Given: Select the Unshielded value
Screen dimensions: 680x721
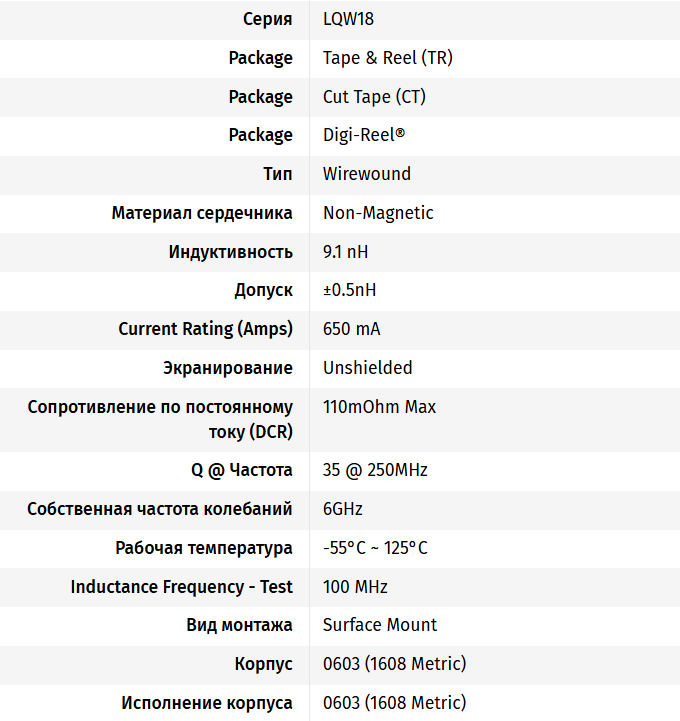Looking at the screenshot, I should pos(367,368).
